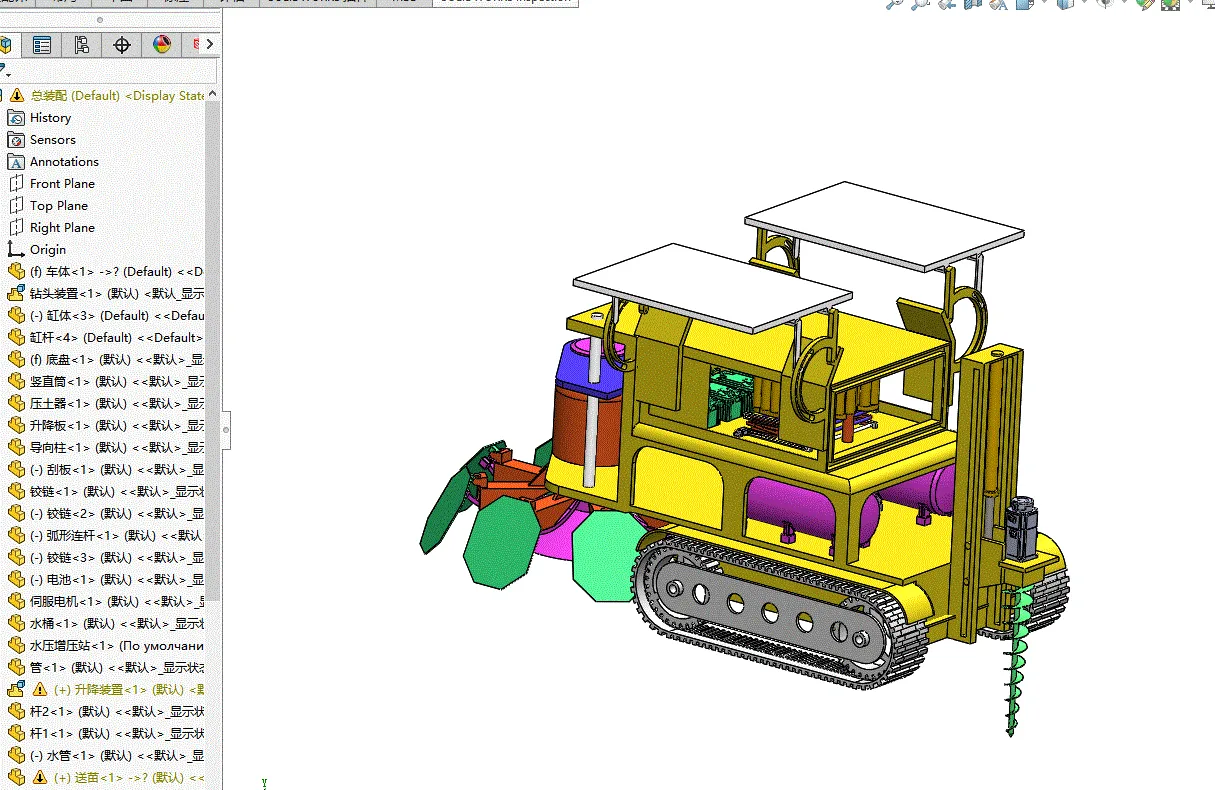The width and height of the screenshot is (1215, 790).
Task: Select the Top Plane icon
Action: point(15,206)
